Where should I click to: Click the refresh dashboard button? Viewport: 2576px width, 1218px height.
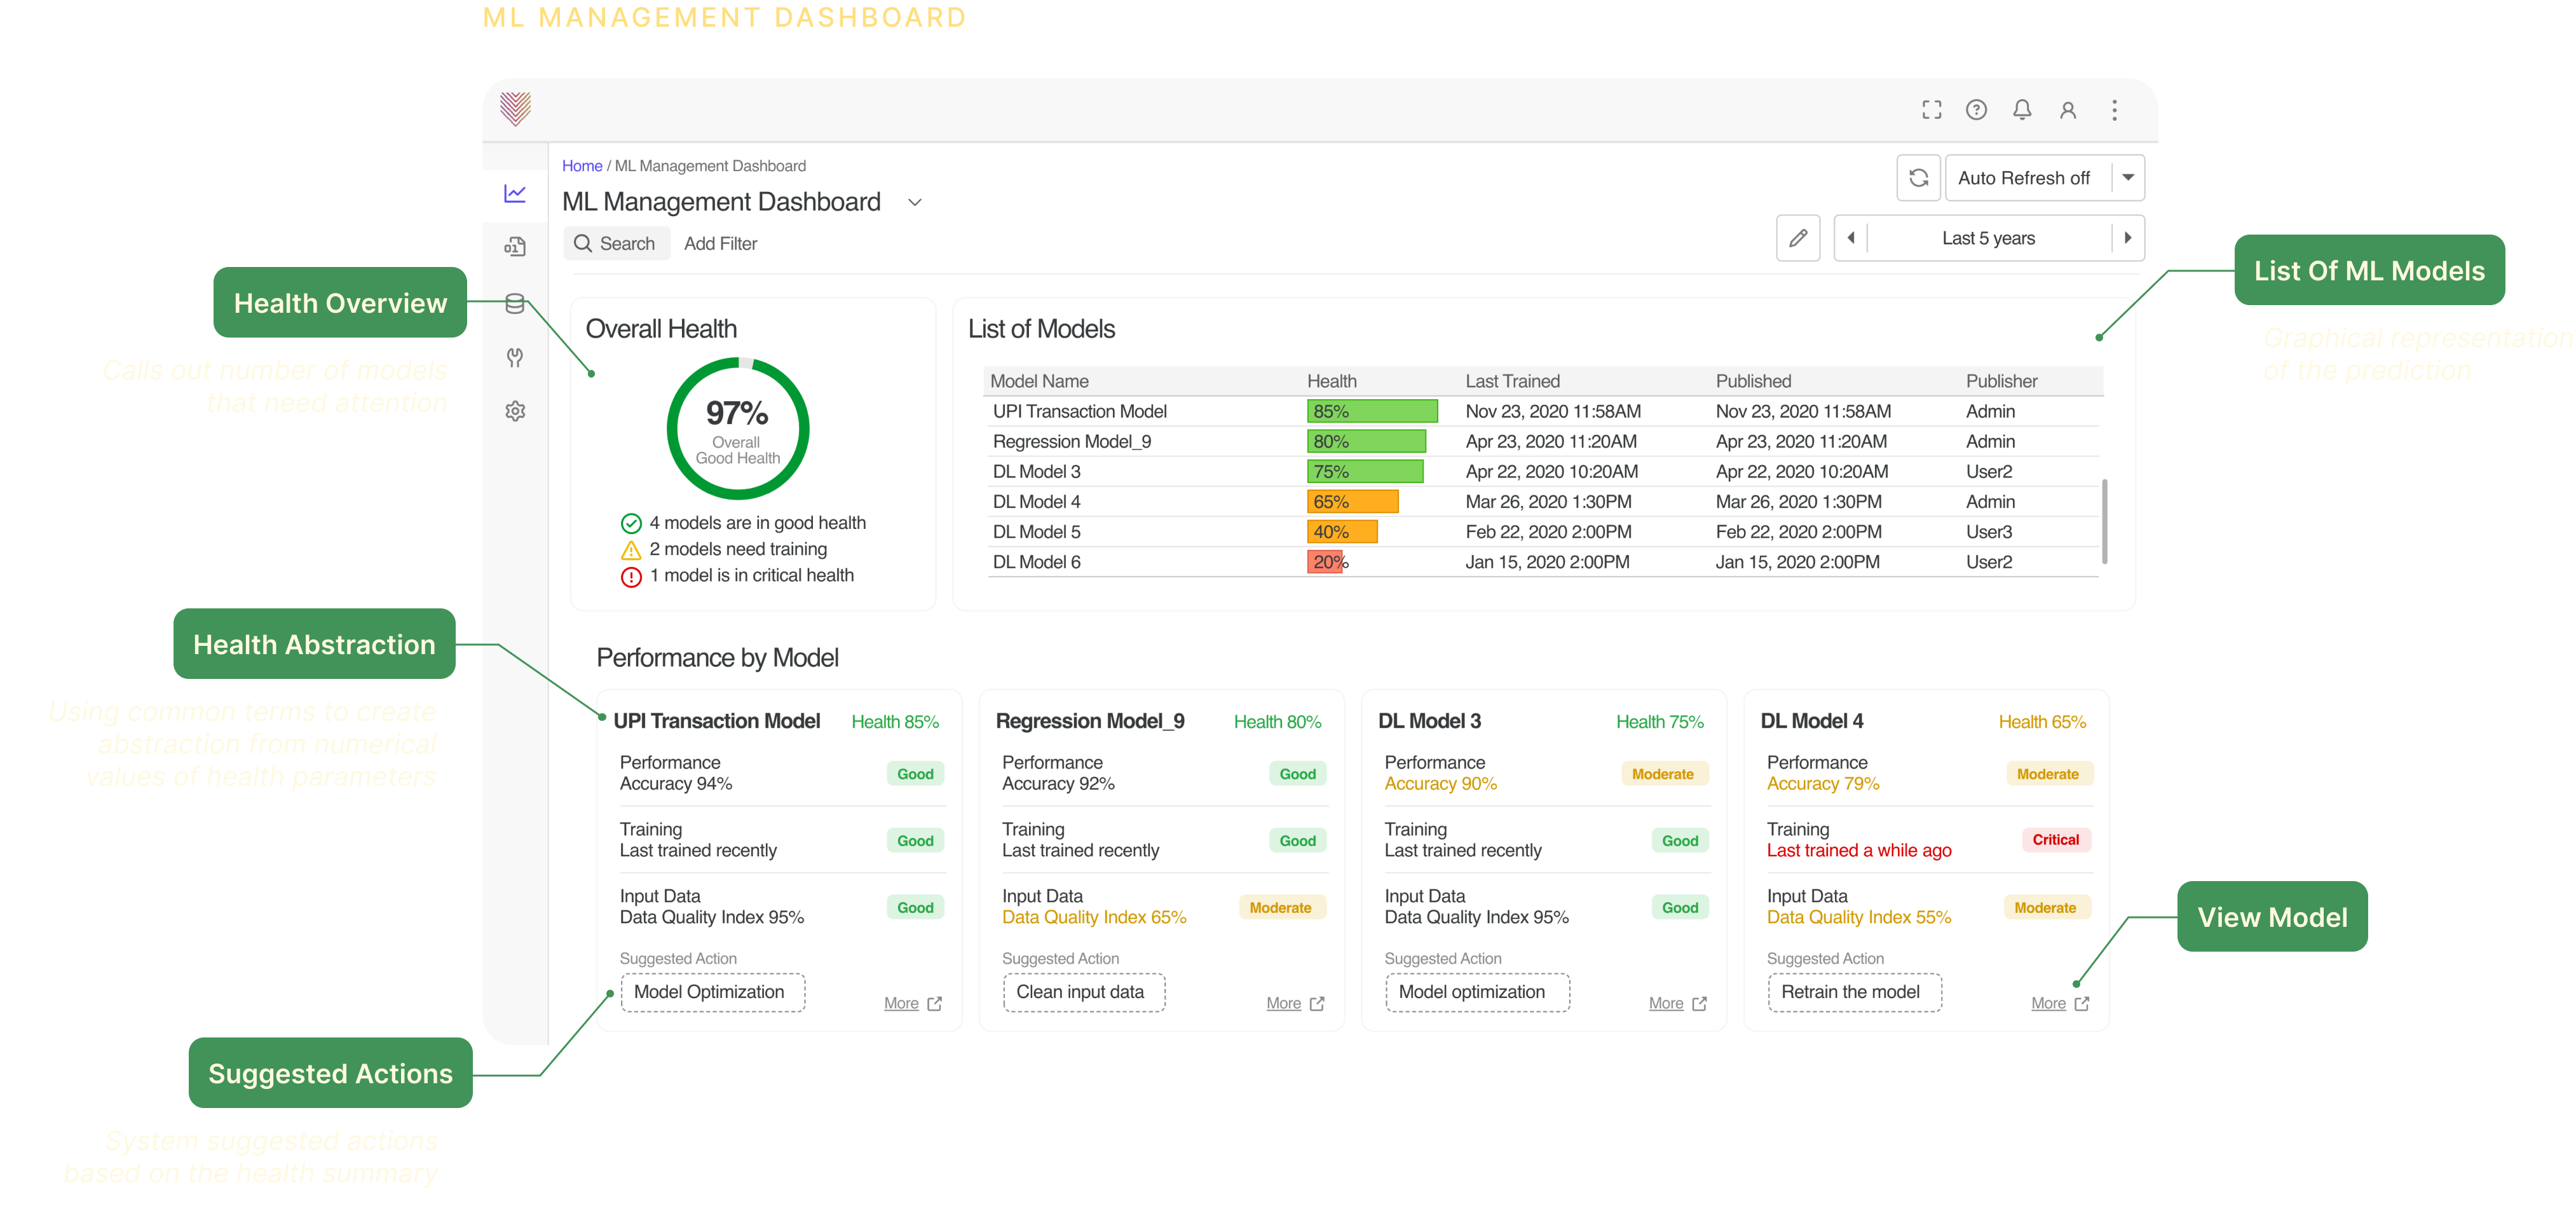(x=1918, y=178)
